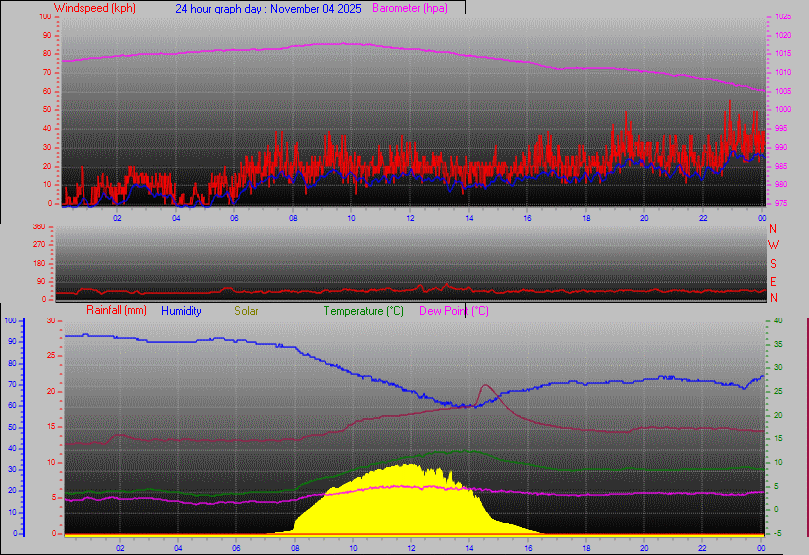Image resolution: width=809 pixels, height=555 pixels.
Task: Click the 'Windspeed (kph)' legend label
Action: (x=94, y=8)
